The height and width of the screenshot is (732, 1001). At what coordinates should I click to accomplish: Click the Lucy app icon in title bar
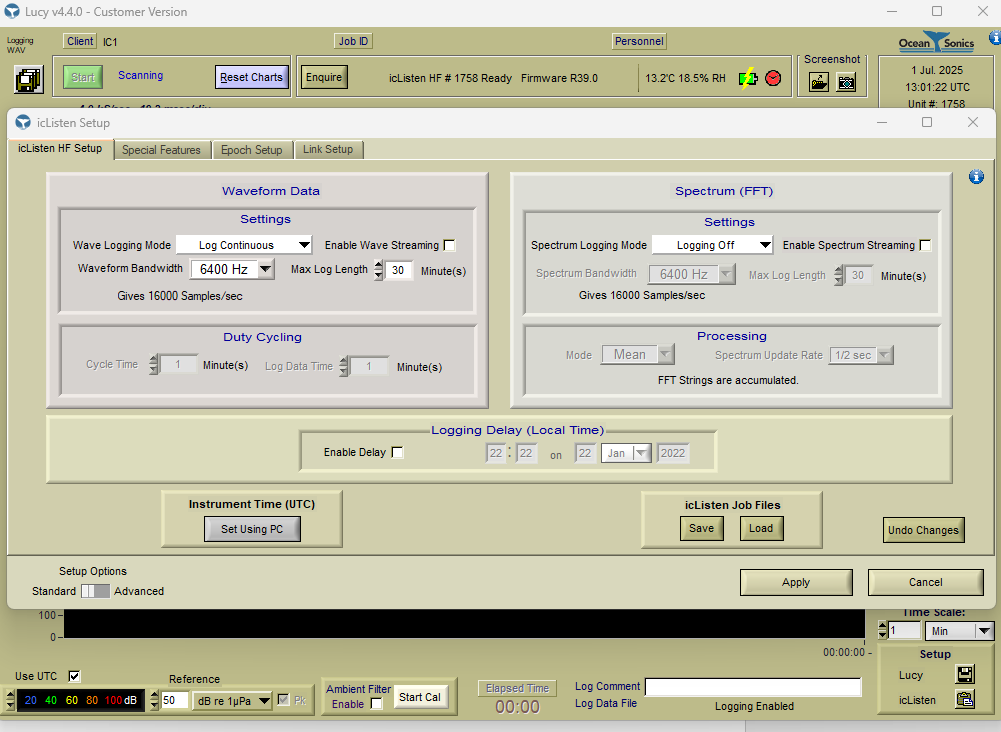click(12, 11)
